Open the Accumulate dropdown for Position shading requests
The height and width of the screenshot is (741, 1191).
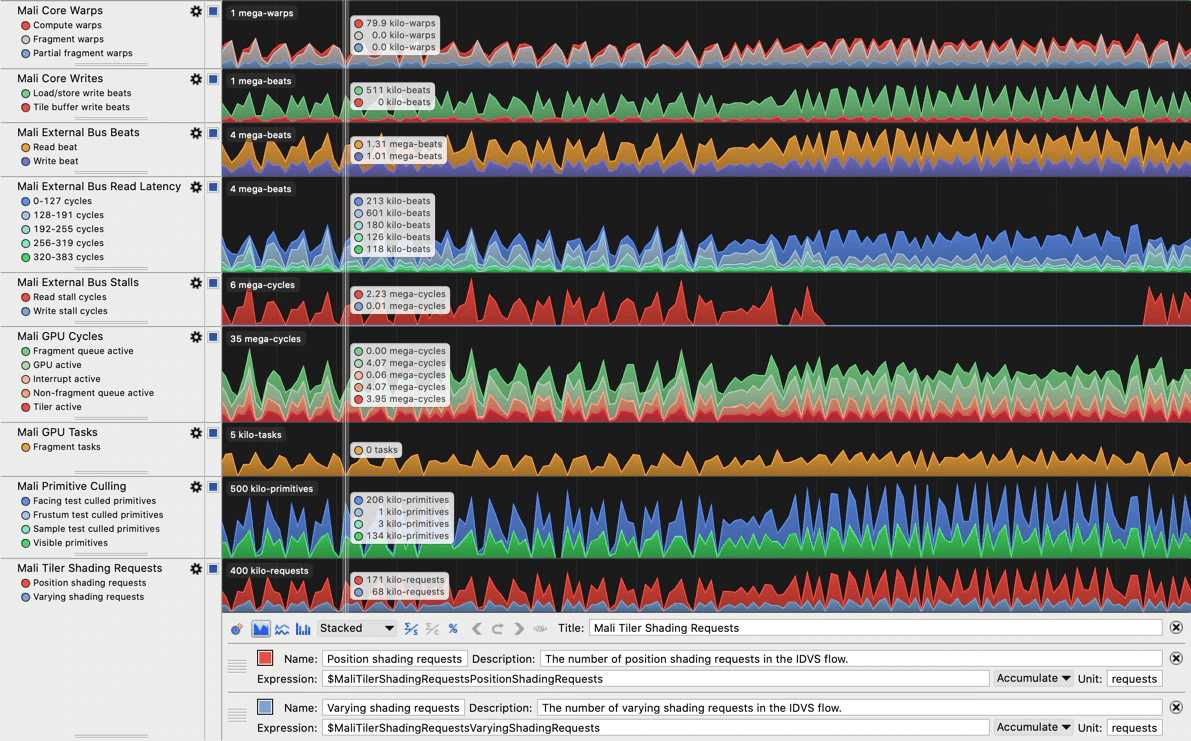[1033, 678]
